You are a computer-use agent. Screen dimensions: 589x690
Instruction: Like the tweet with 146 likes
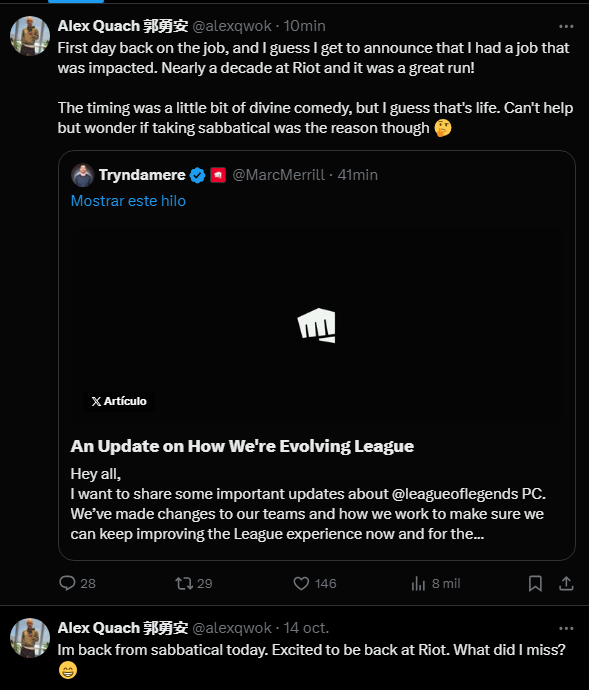pos(302,584)
